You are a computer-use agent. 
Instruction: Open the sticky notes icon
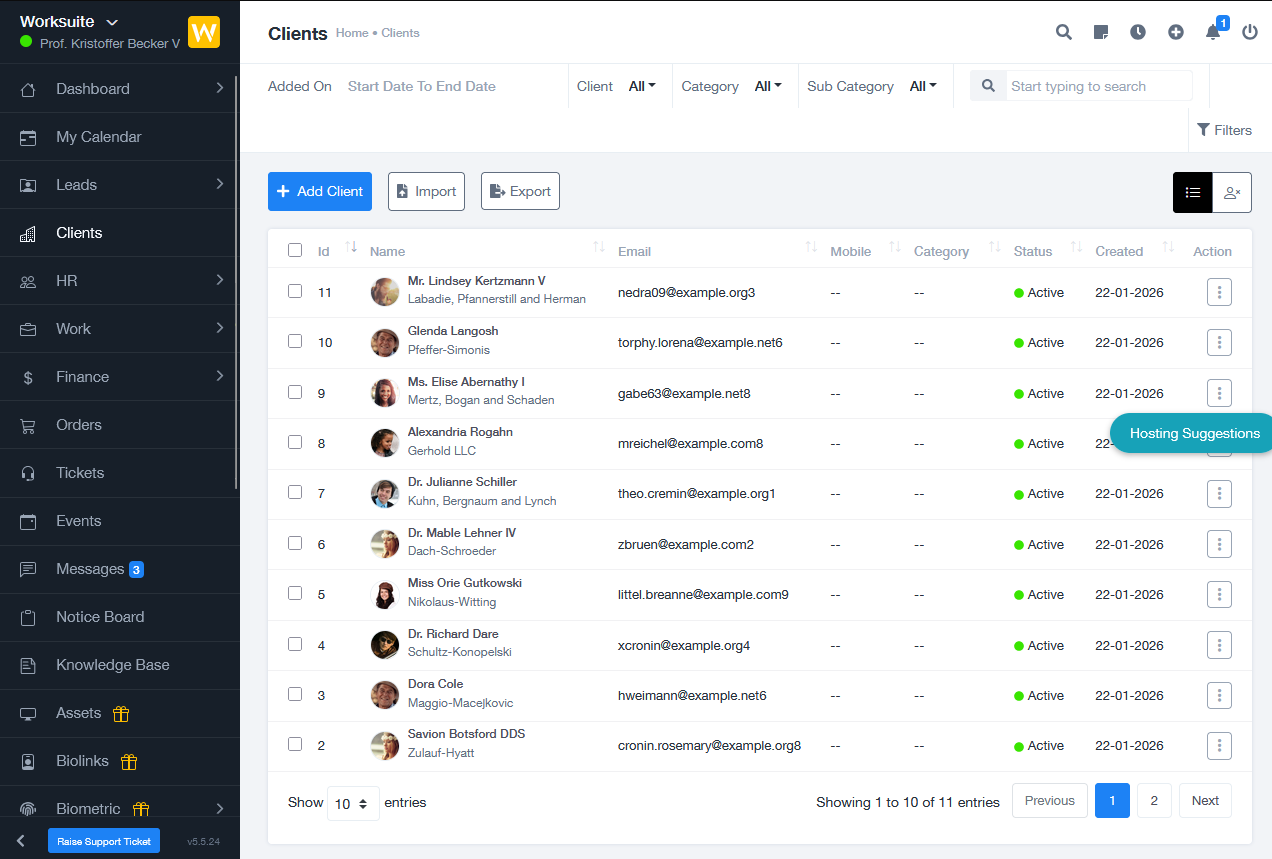(x=1101, y=32)
